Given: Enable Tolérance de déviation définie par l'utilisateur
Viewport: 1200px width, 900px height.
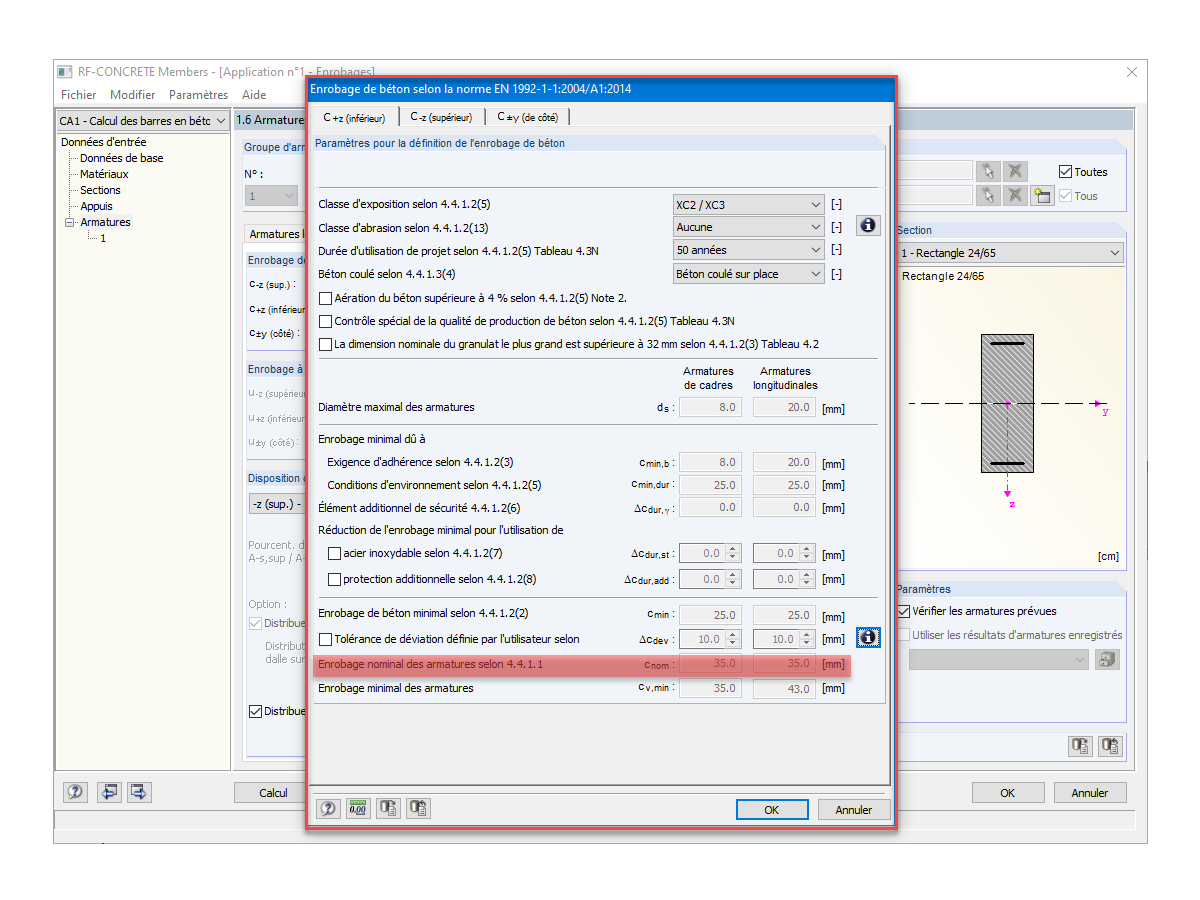Looking at the screenshot, I should pos(325,639).
